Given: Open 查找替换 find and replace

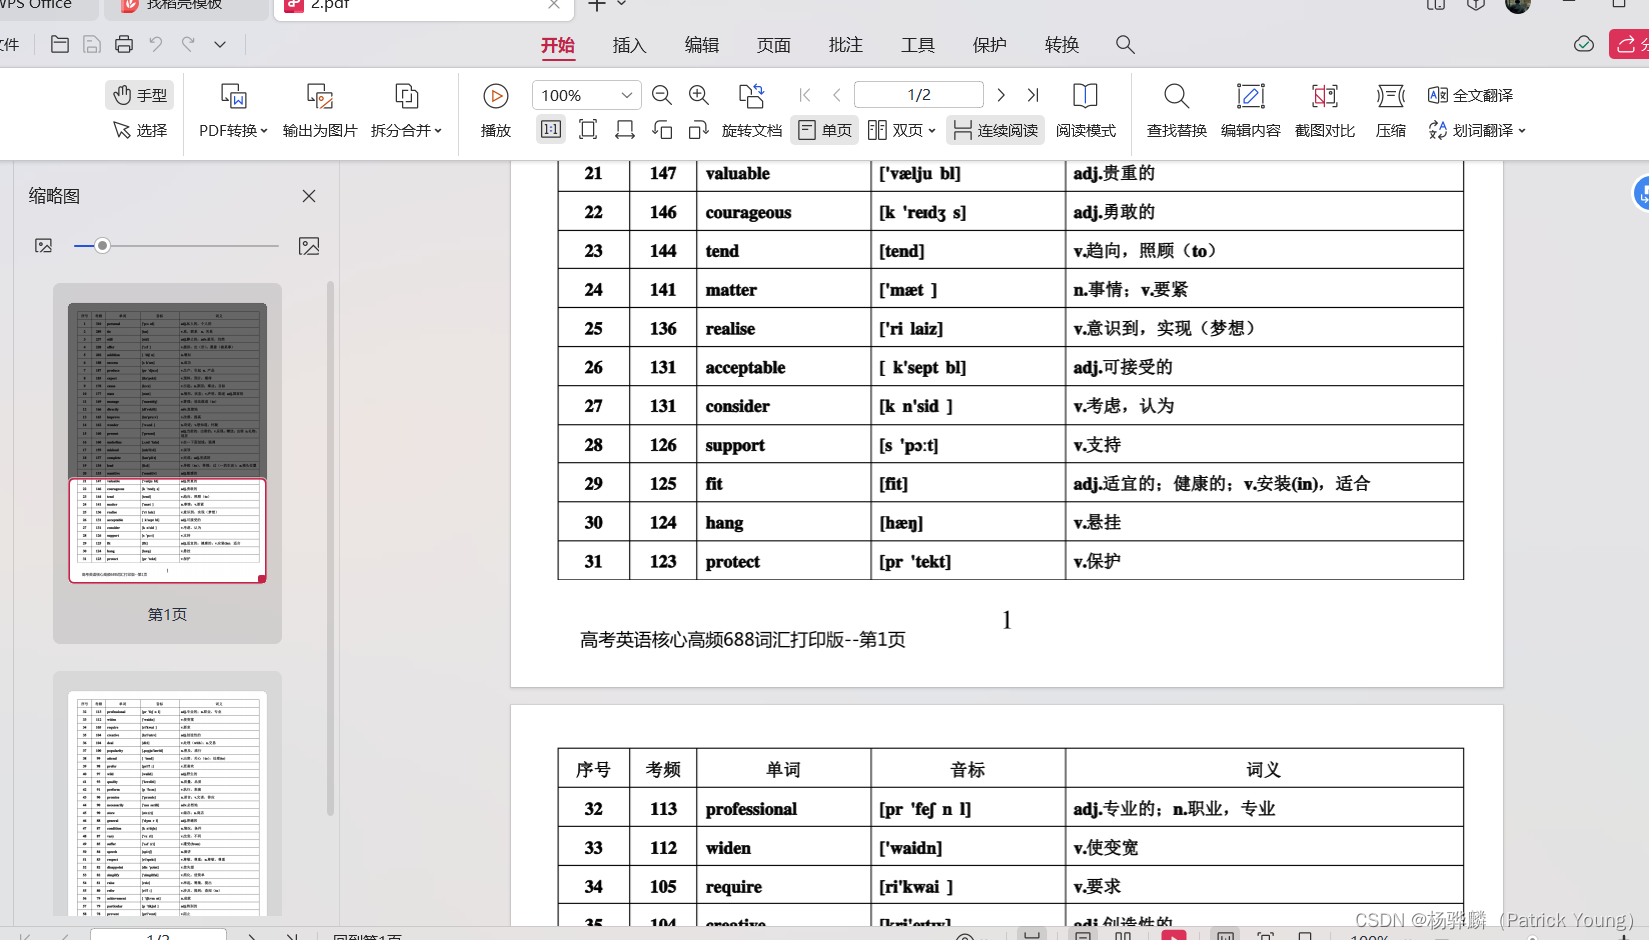Looking at the screenshot, I should click(x=1177, y=111).
